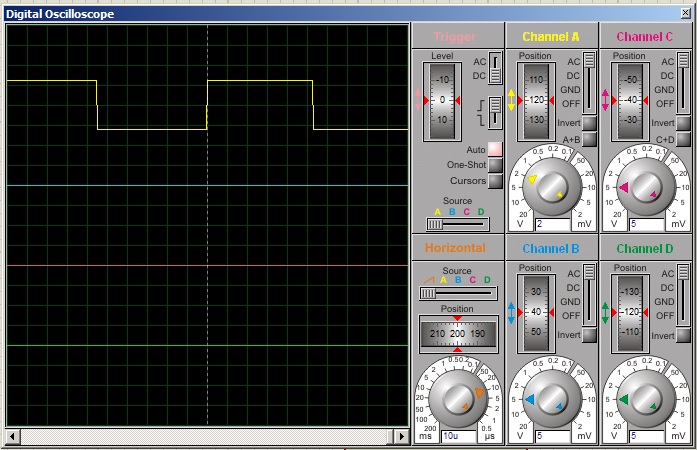Click the pink Channel C trace line
The image size is (697, 450).
(207, 265)
